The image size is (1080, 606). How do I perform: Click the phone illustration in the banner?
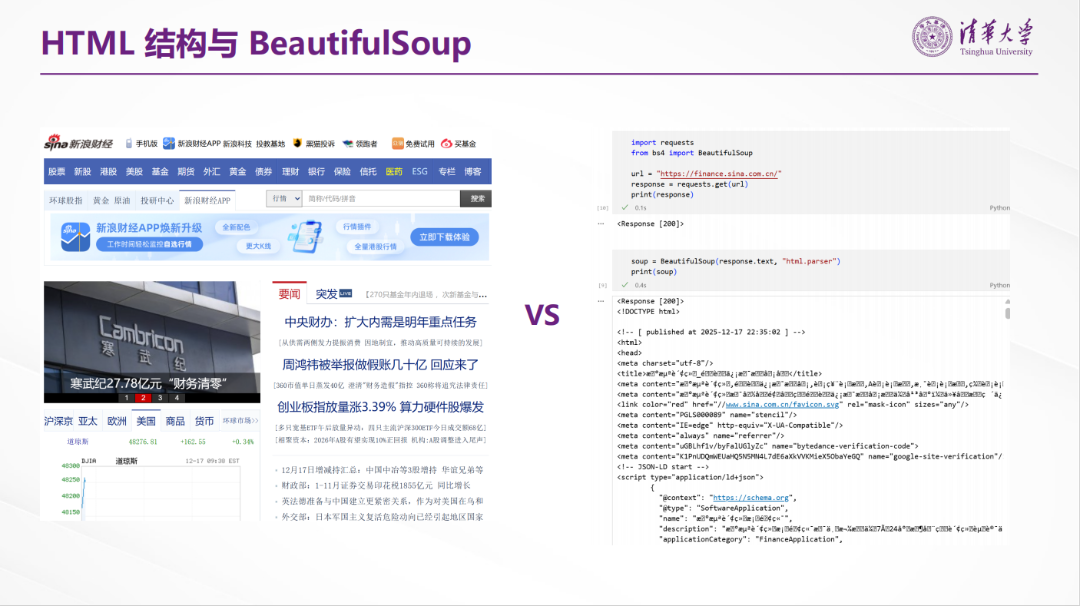point(306,236)
